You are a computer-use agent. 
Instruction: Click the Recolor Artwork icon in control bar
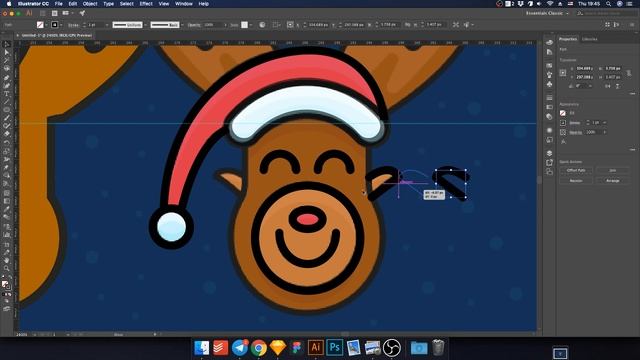point(262,25)
